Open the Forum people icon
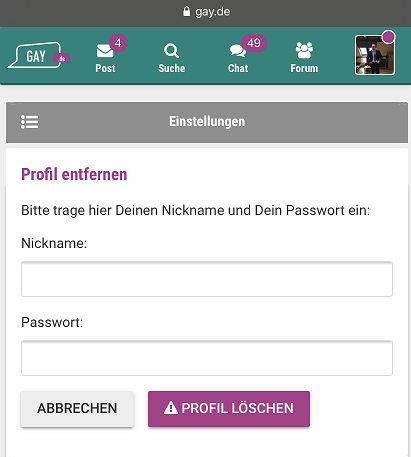 (304, 50)
